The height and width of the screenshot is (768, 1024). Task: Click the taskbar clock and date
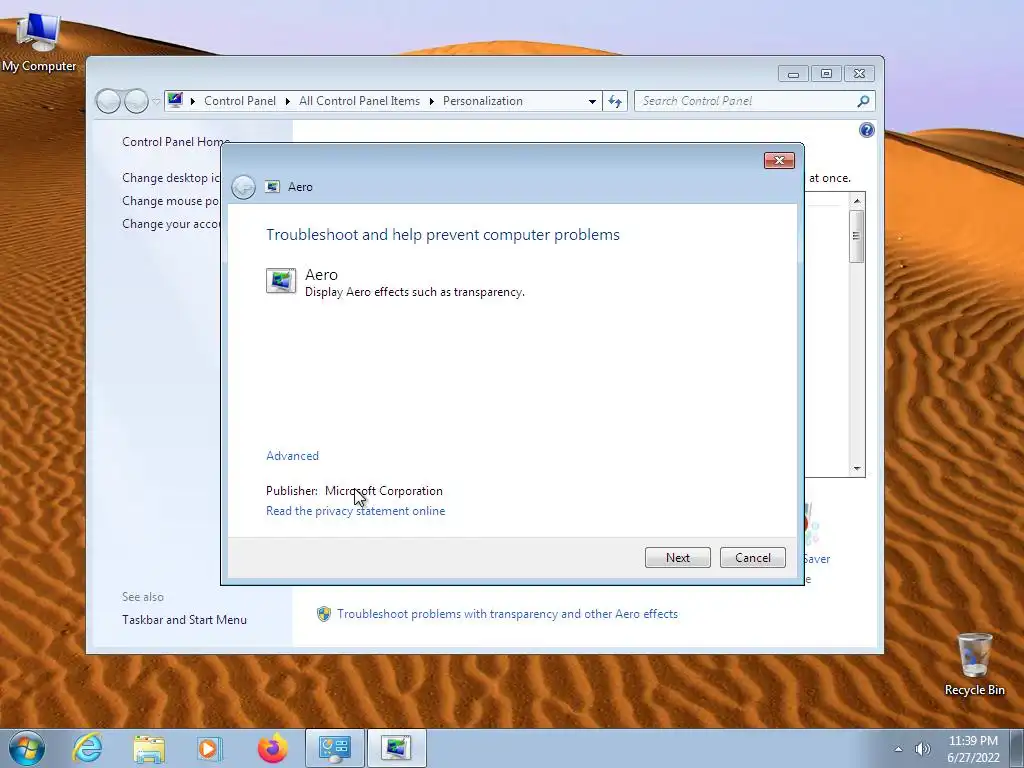click(973, 749)
